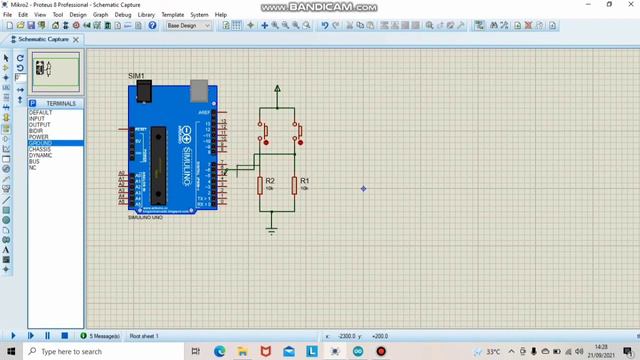Click the 'P' pick terminals button
Image resolution: width=640 pixels, height=360 pixels.
[33, 103]
